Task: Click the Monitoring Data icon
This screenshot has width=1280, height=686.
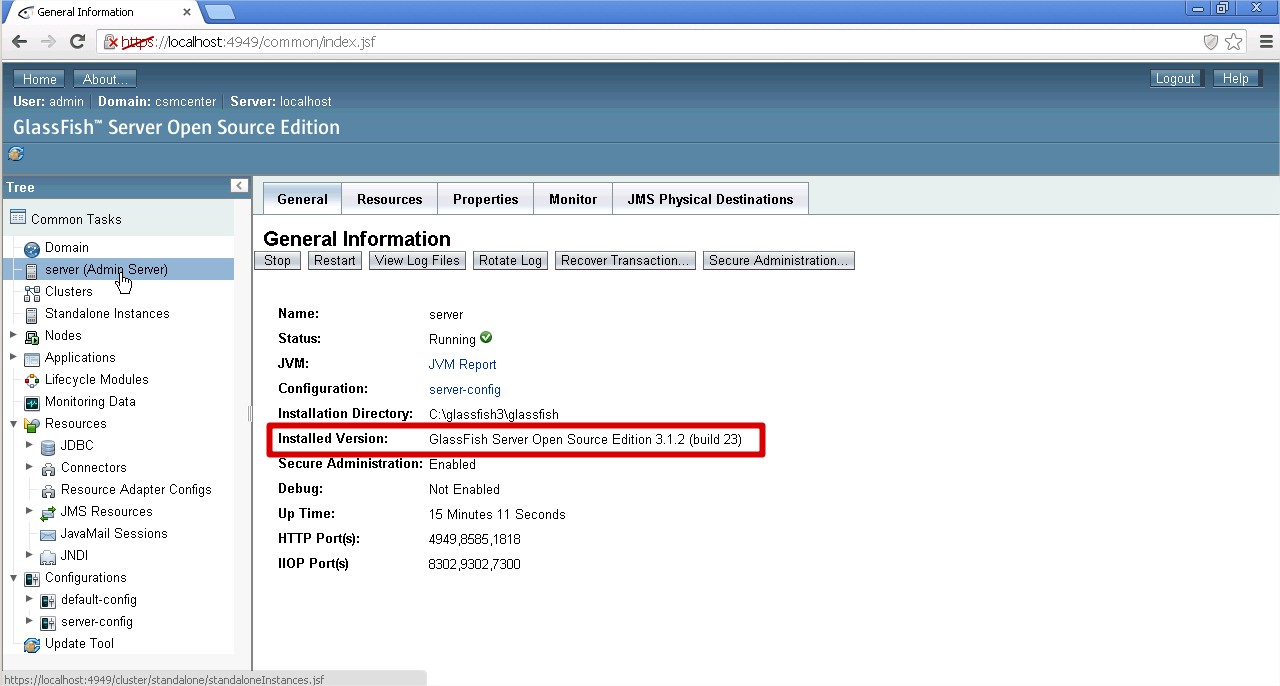Action: (x=30, y=401)
